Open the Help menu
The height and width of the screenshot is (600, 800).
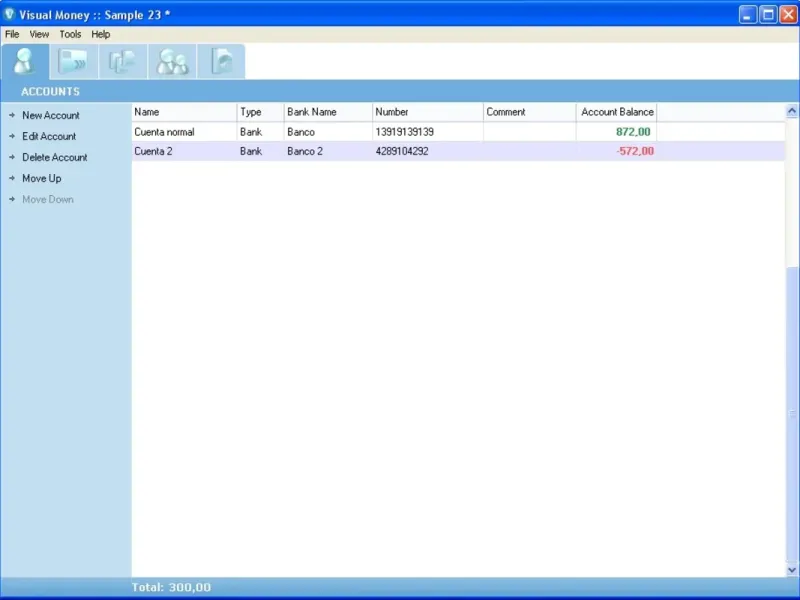point(101,34)
